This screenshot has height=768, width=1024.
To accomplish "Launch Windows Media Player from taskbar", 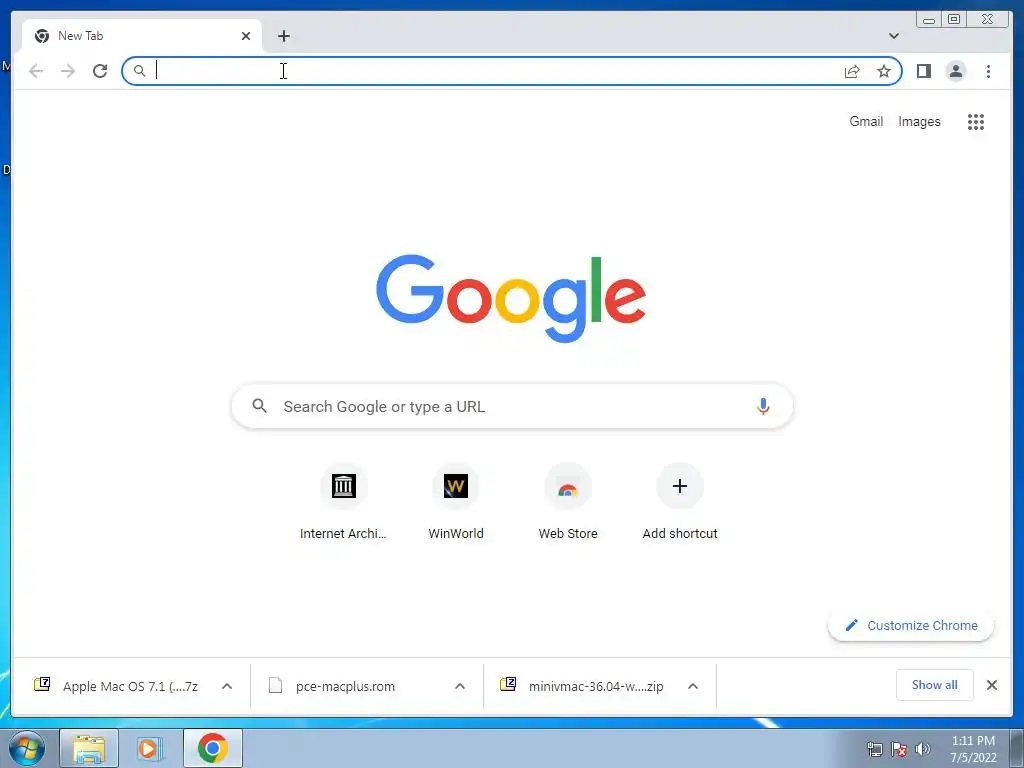I will [x=150, y=748].
